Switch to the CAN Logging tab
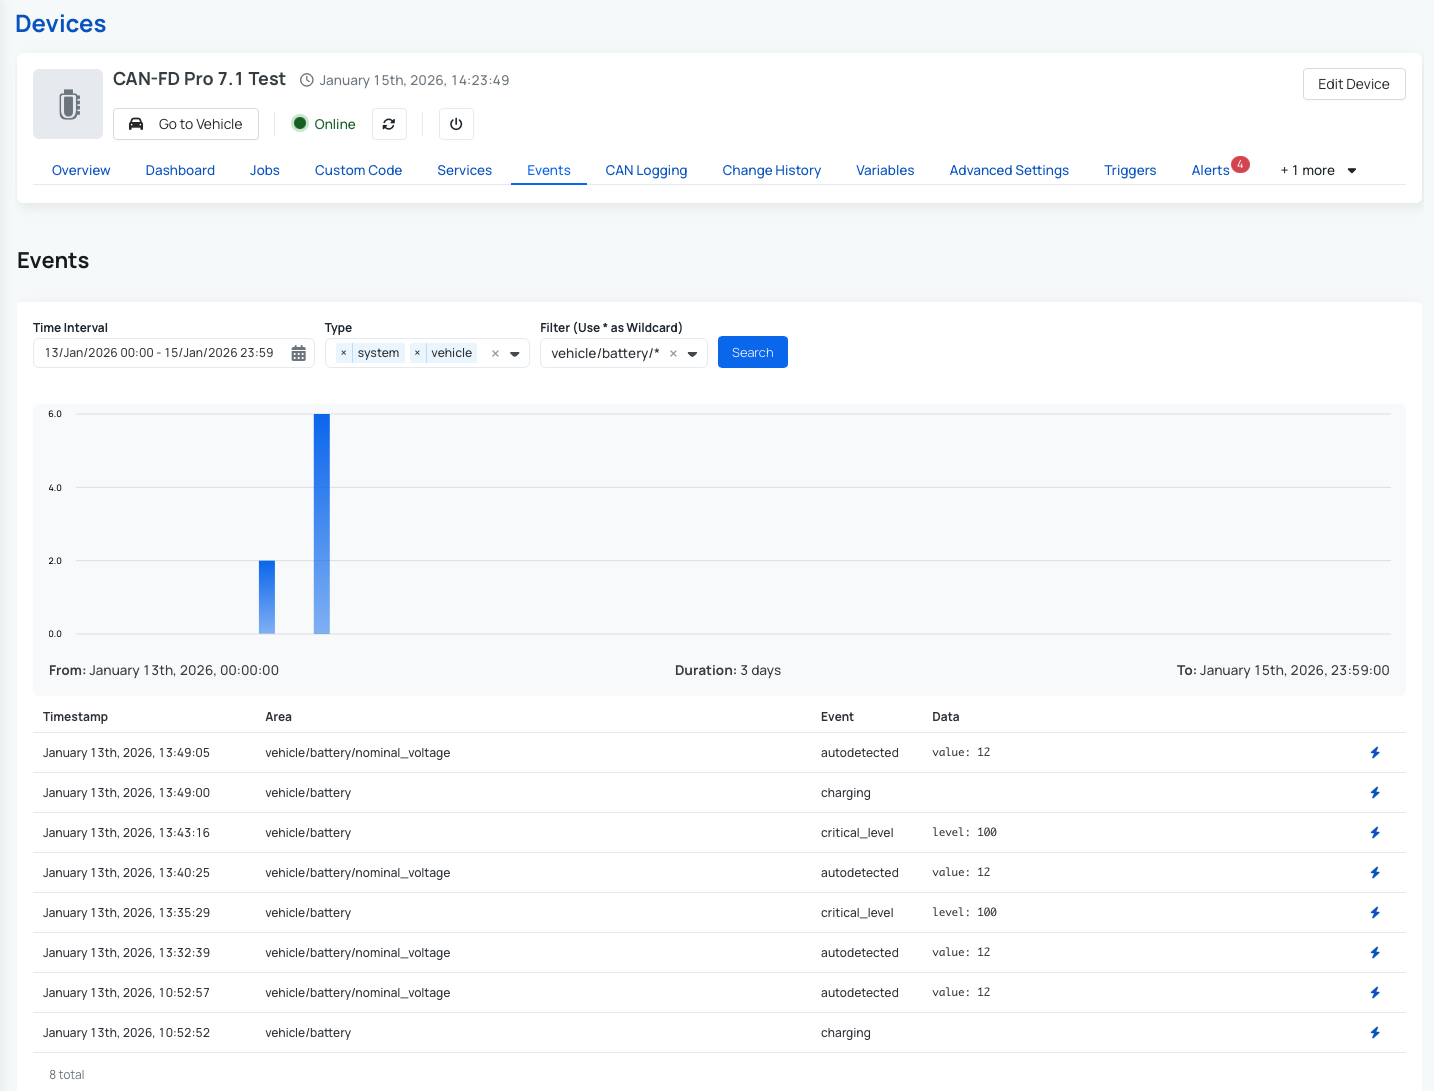 tap(646, 170)
